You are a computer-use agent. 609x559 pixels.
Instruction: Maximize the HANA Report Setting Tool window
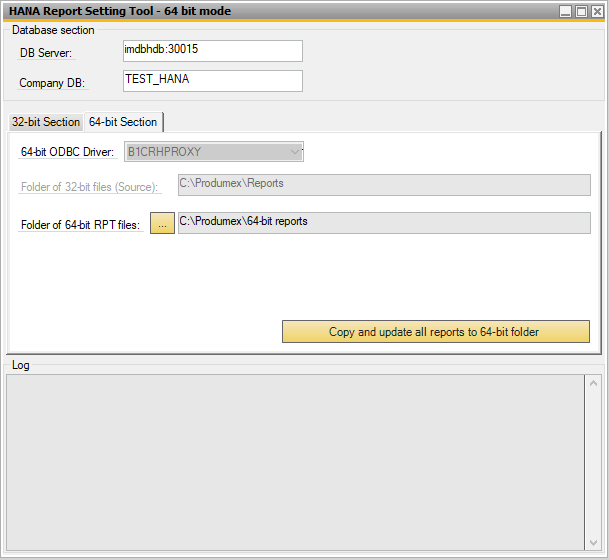[581, 11]
